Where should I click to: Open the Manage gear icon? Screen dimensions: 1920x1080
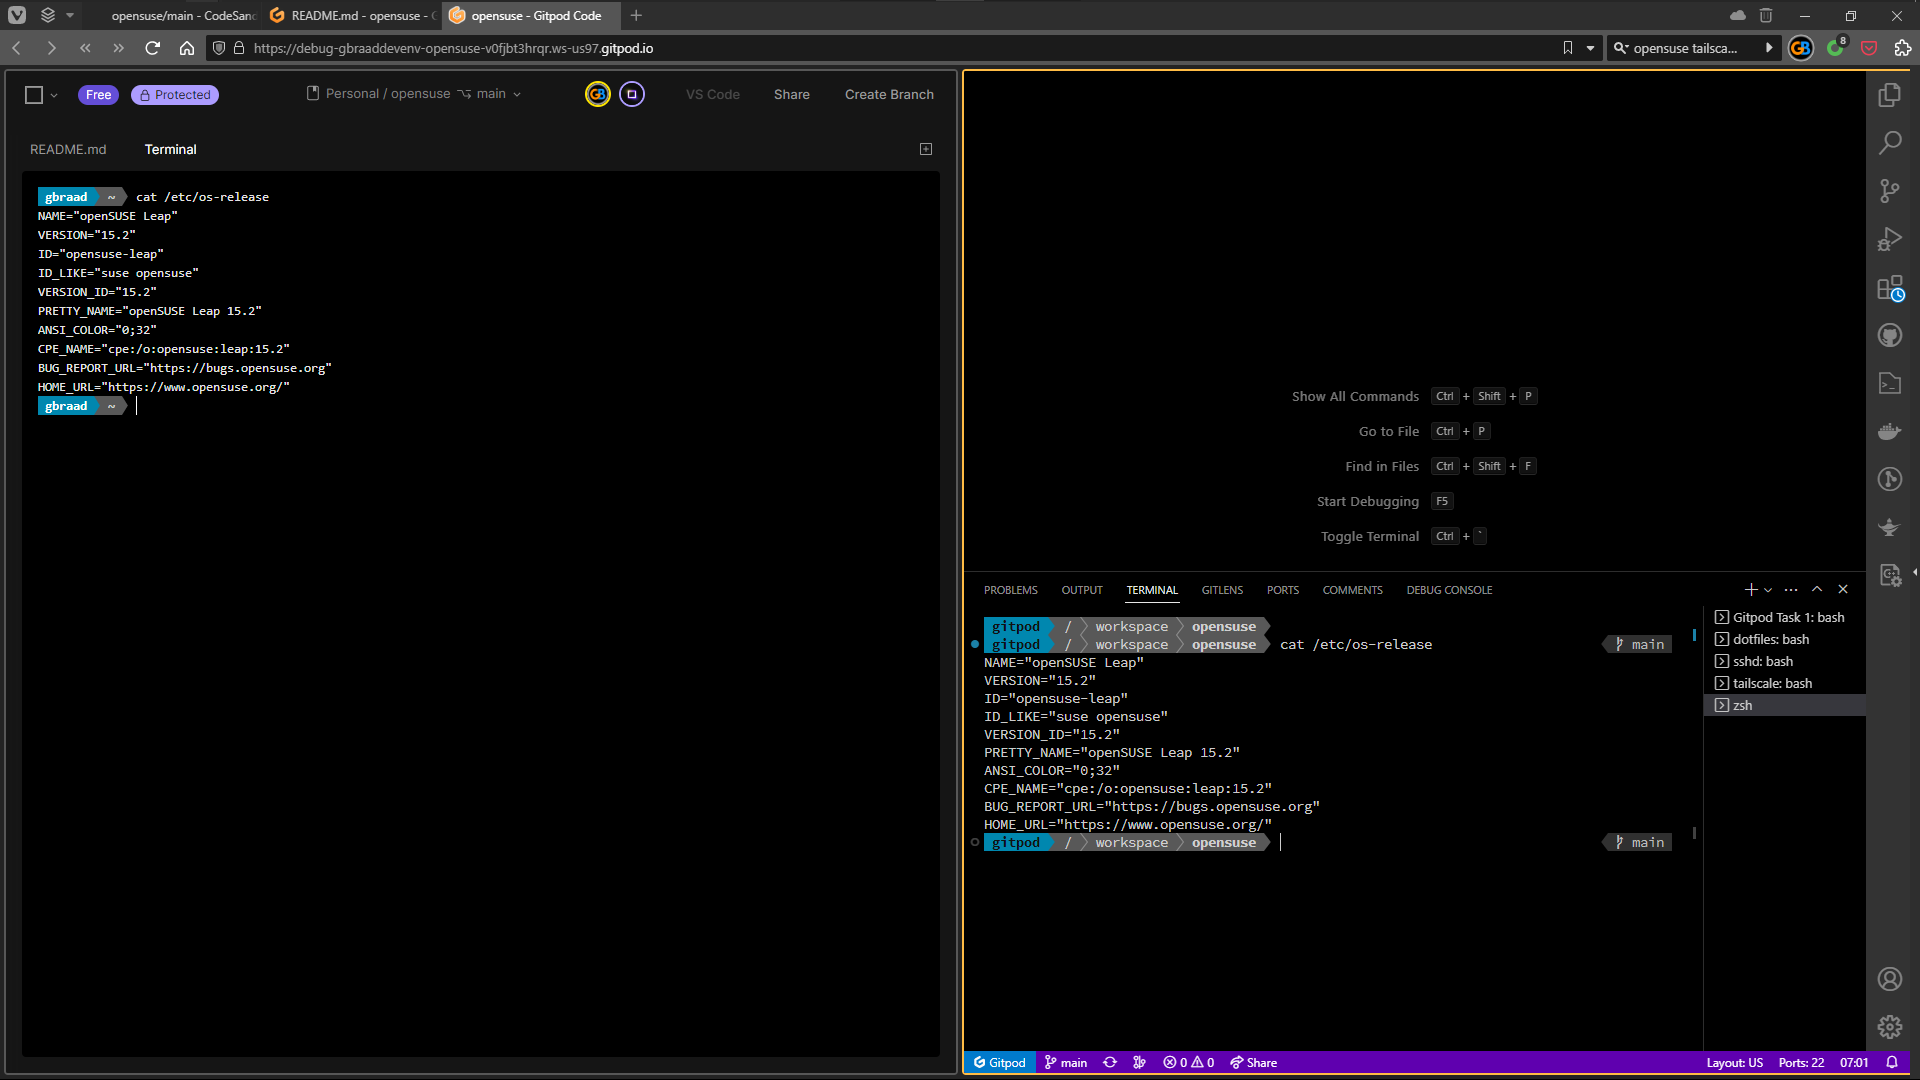click(x=1889, y=1027)
